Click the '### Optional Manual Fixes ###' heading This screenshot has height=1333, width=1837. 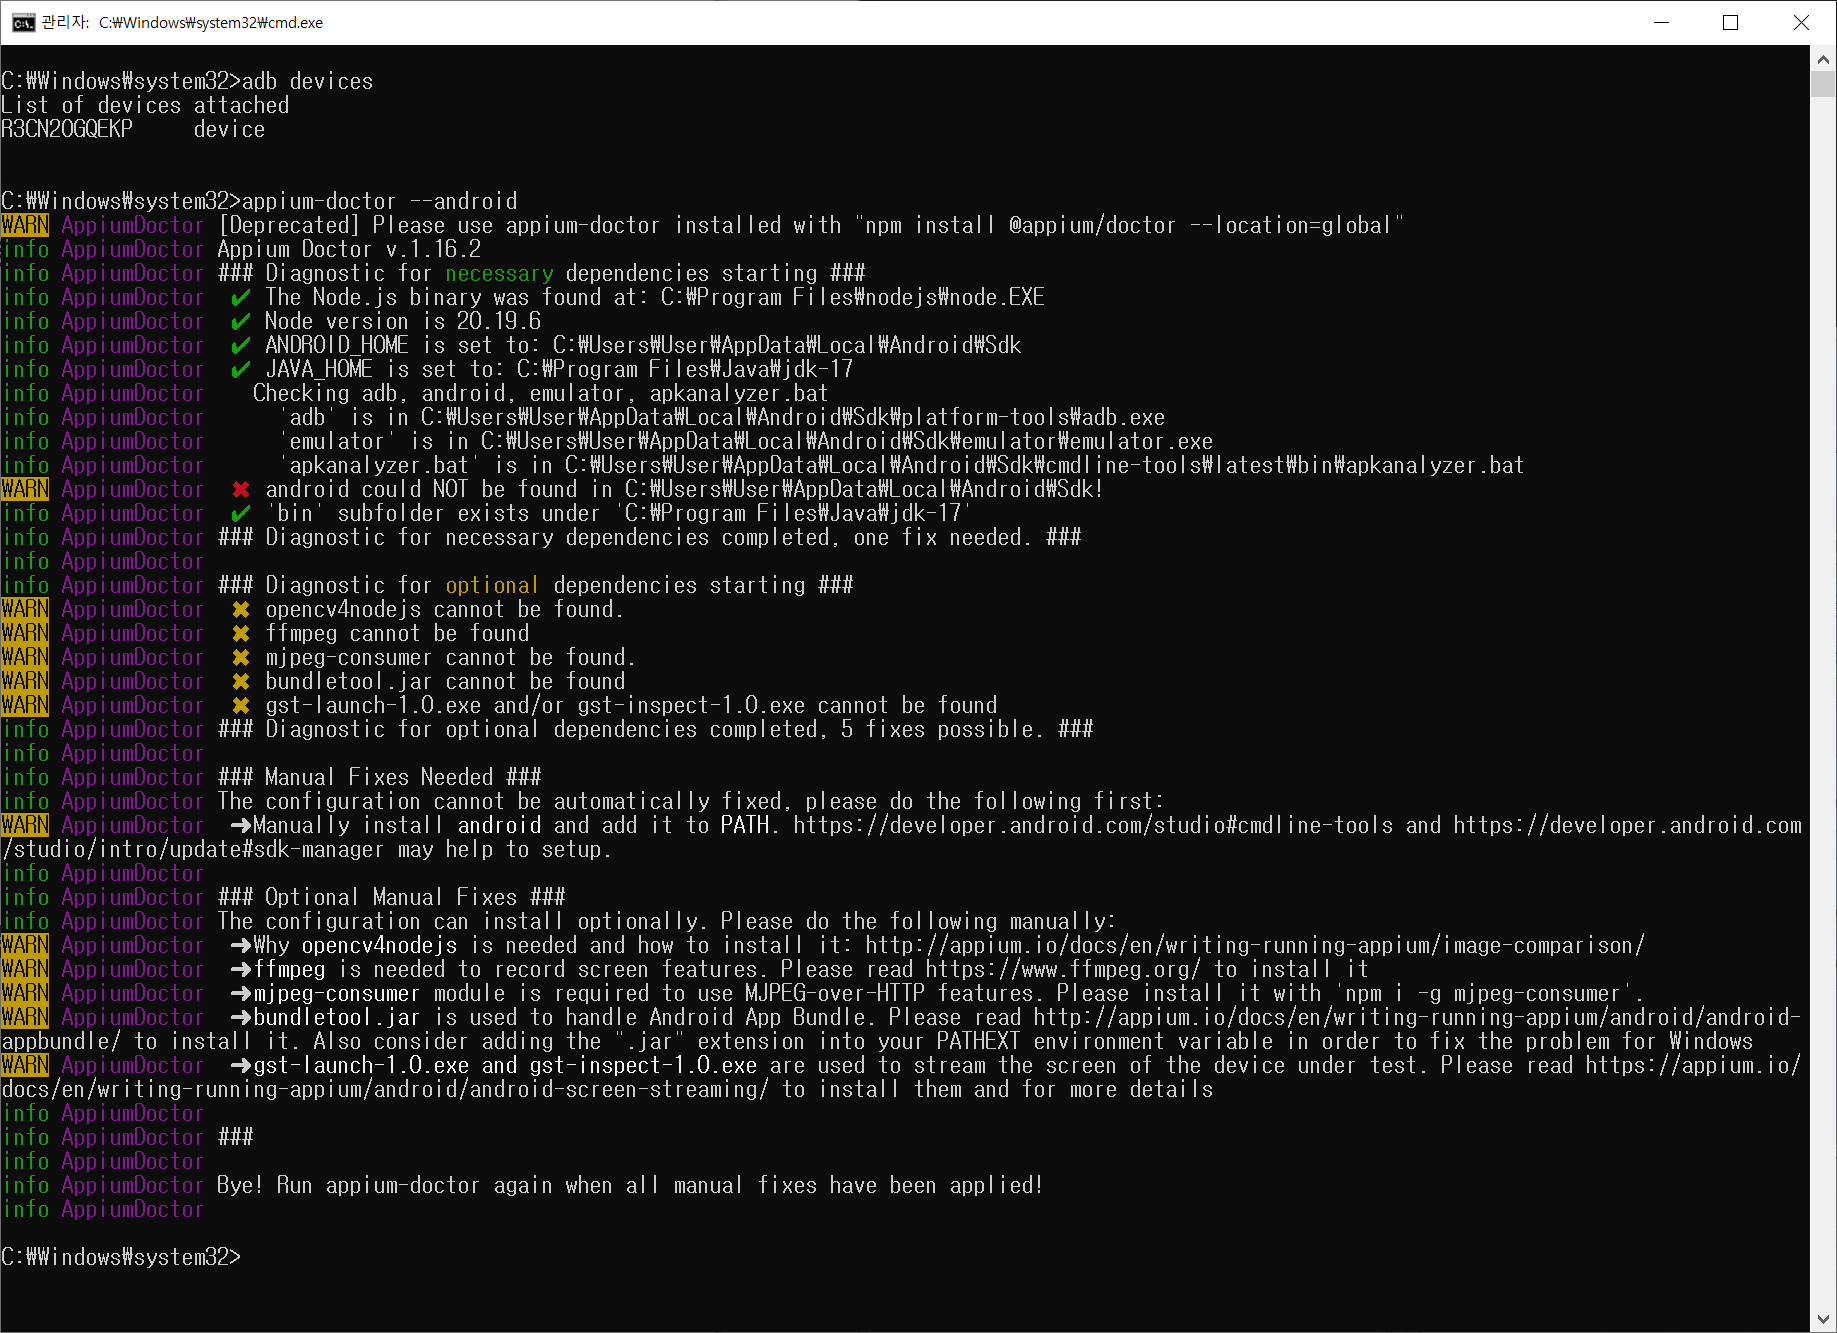392,897
